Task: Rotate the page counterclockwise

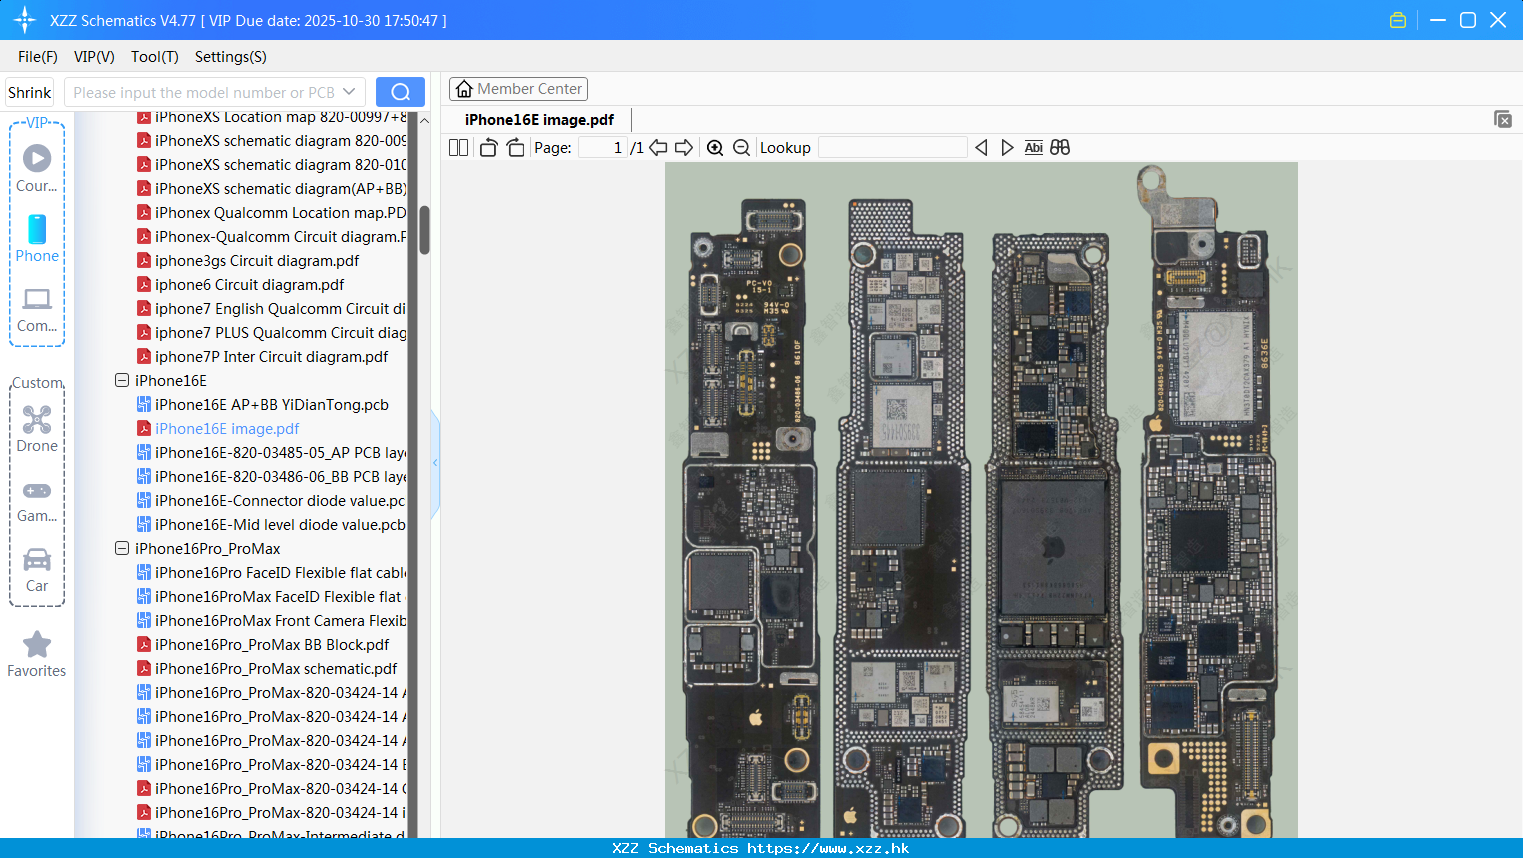Action: coord(488,148)
